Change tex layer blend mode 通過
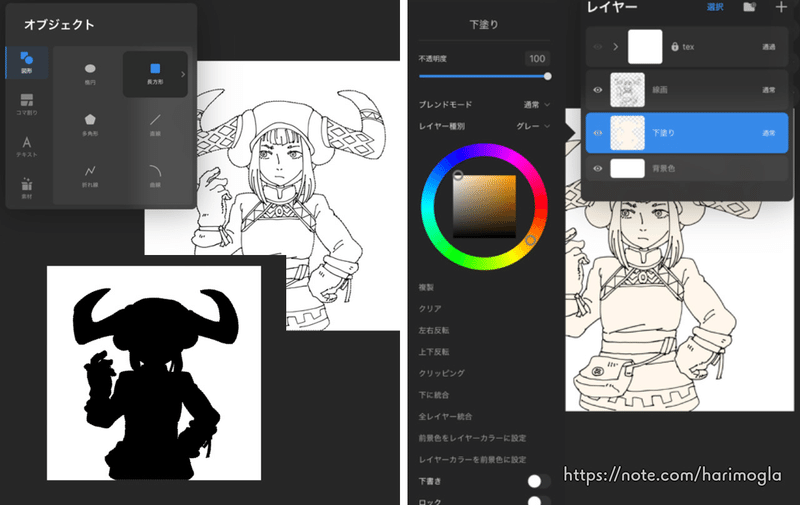 pos(769,47)
